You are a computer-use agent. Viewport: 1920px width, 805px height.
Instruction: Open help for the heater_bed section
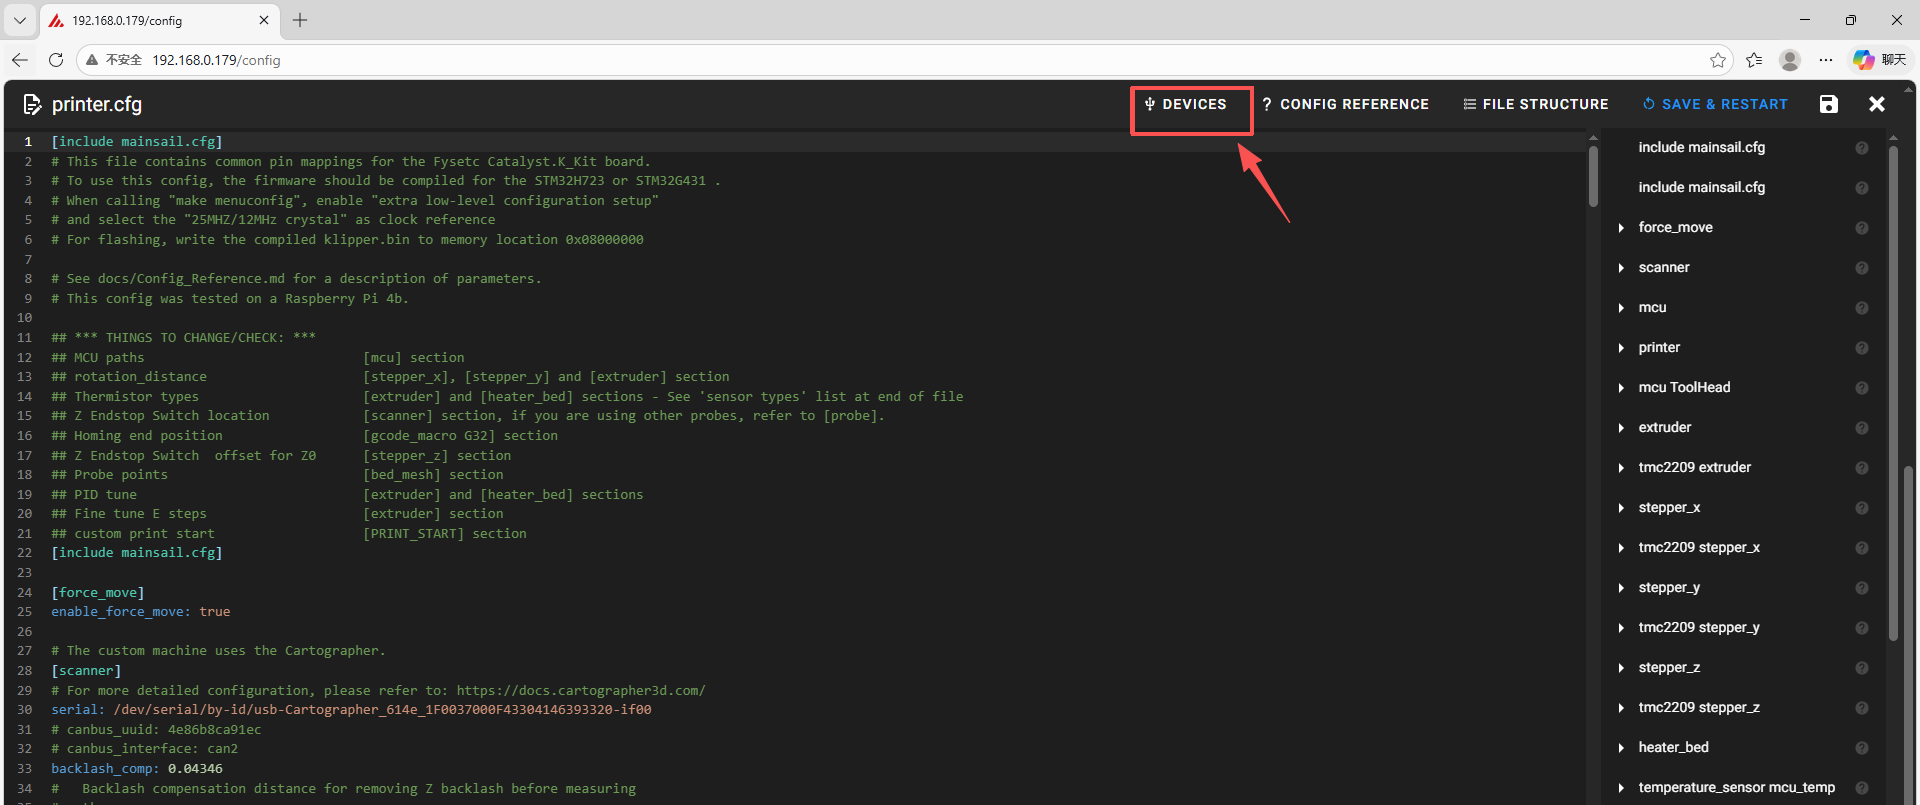point(1862,748)
